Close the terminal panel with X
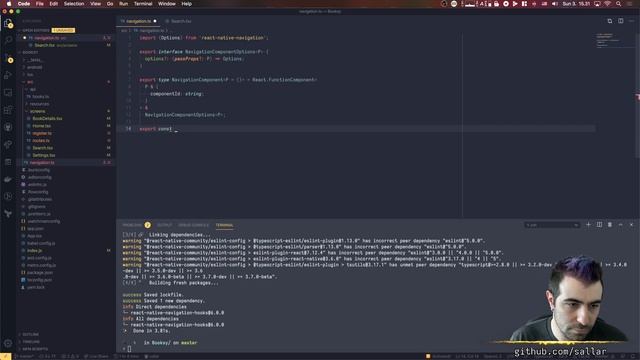The width and height of the screenshot is (640, 360). 631,225
